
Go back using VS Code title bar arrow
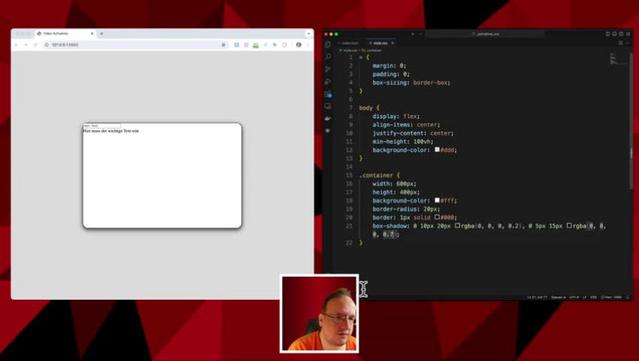click(412, 34)
